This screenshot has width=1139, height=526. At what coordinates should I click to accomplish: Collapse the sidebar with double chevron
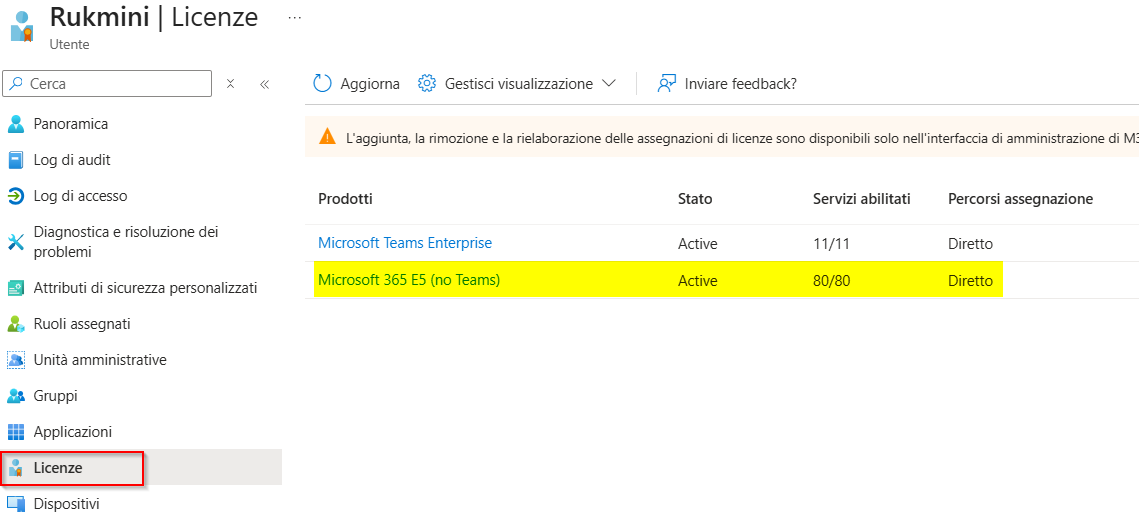point(264,84)
